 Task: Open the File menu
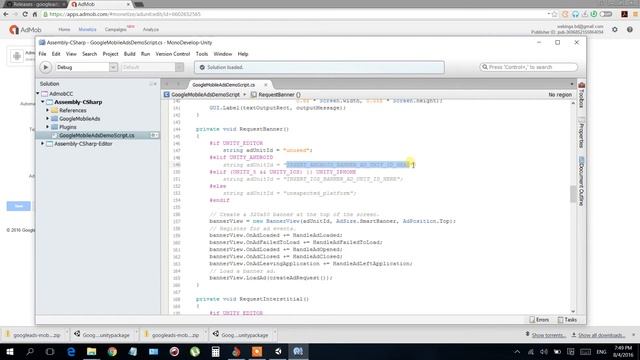coord(42,54)
